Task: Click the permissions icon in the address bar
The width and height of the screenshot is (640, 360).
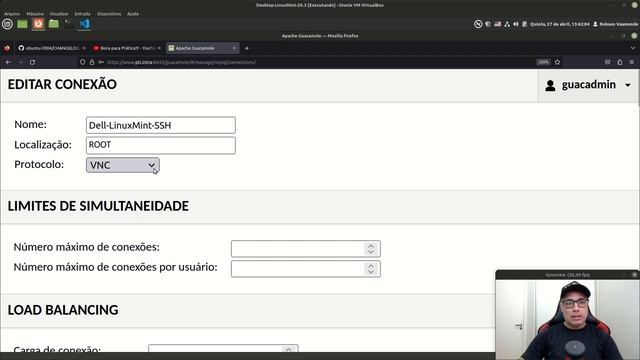Action: [101, 62]
